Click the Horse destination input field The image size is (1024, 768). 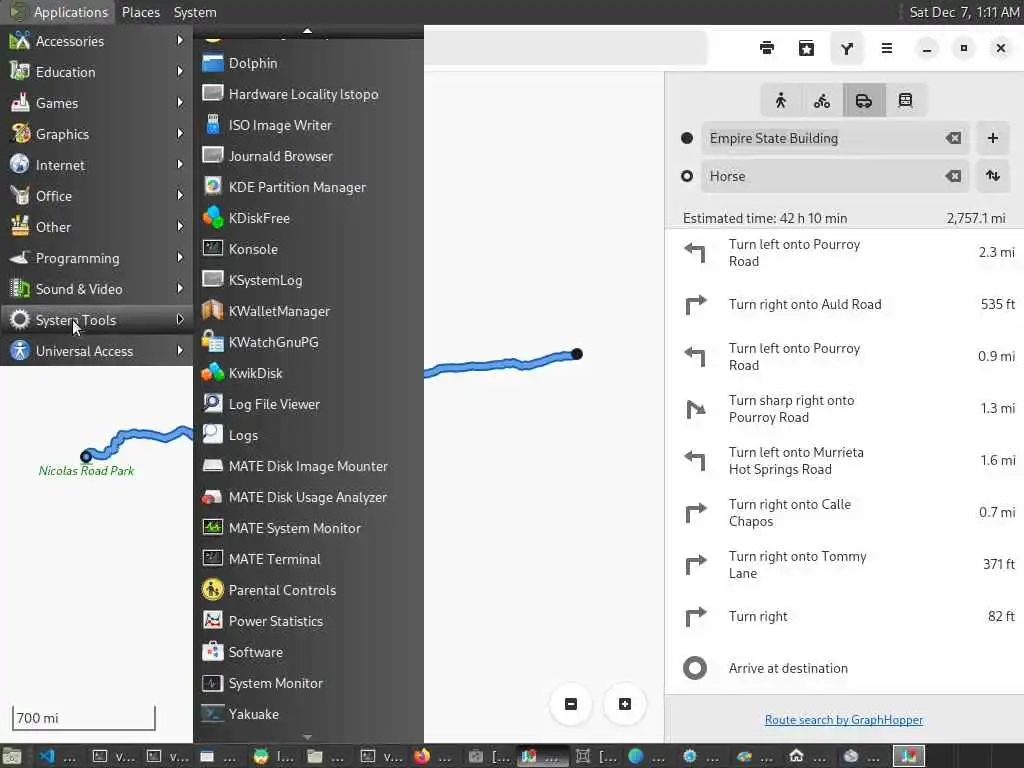pos(836,176)
